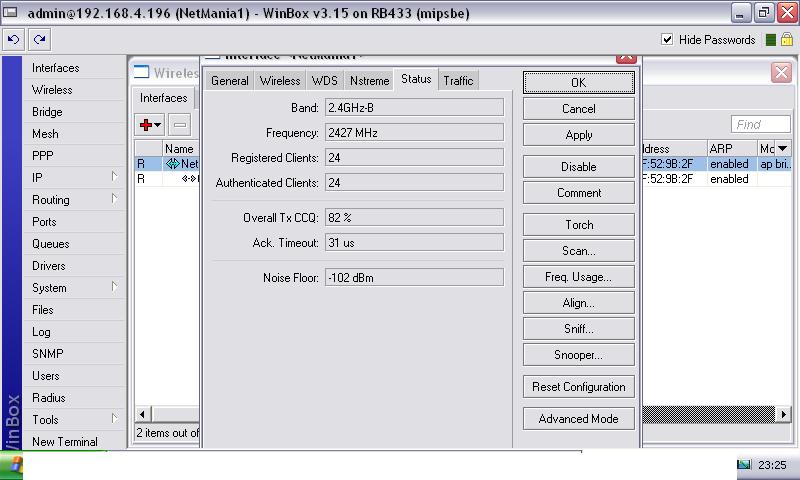Open Files in the sidebar

pyautogui.click(x=42, y=310)
